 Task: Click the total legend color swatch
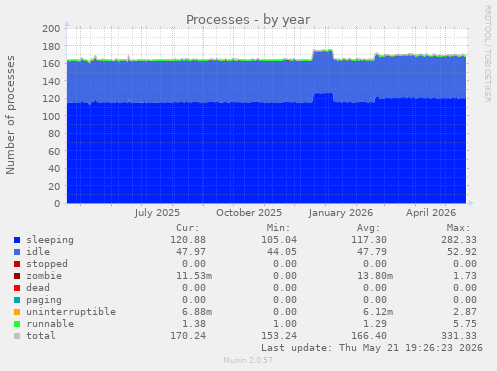click(x=17, y=336)
